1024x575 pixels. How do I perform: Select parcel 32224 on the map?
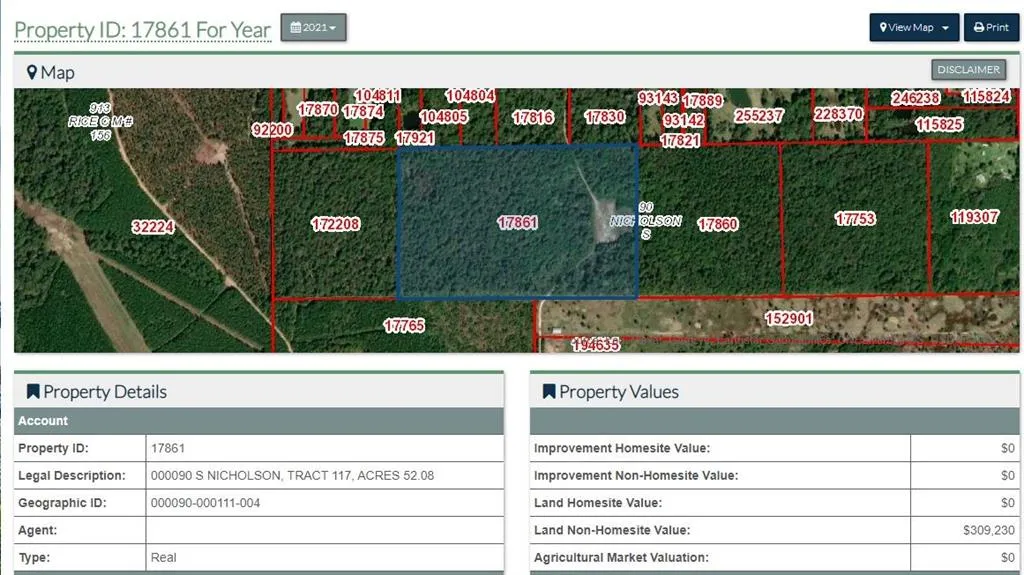point(153,227)
